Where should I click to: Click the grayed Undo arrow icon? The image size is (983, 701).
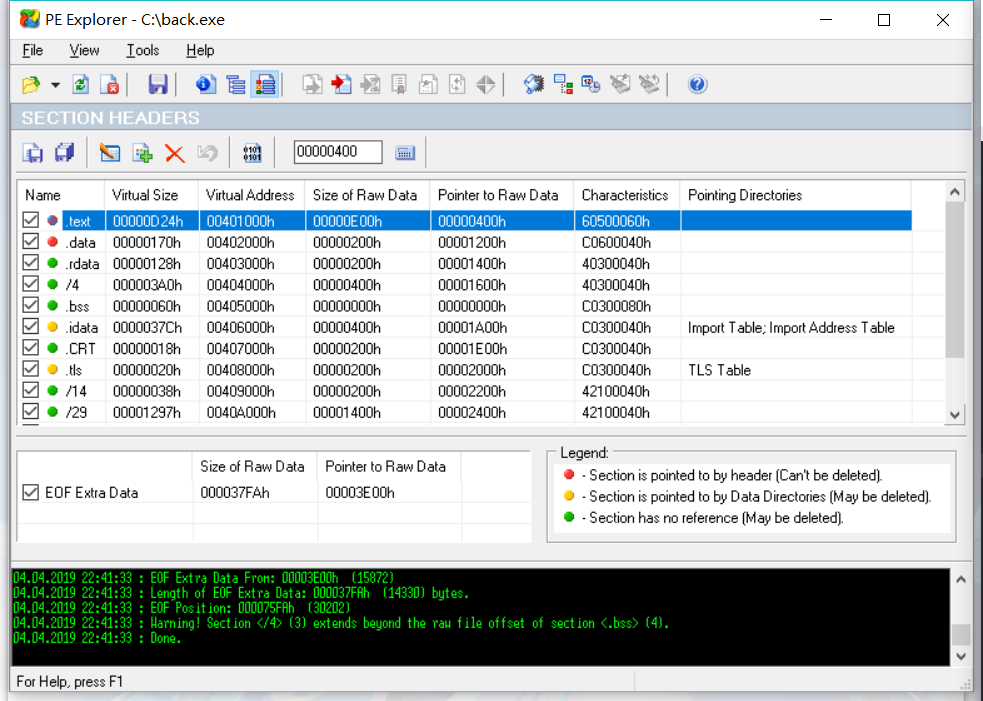pyautogui.click(x=207, y=153)
